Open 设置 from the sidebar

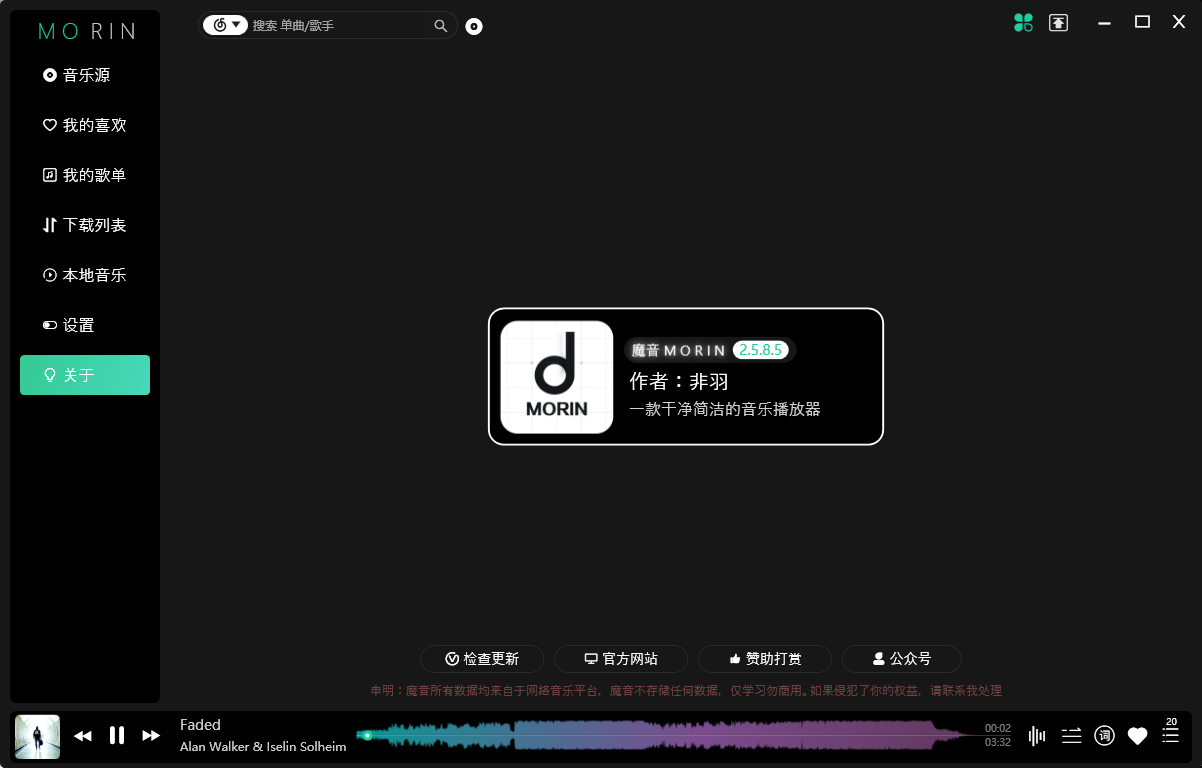pos(84,324)
